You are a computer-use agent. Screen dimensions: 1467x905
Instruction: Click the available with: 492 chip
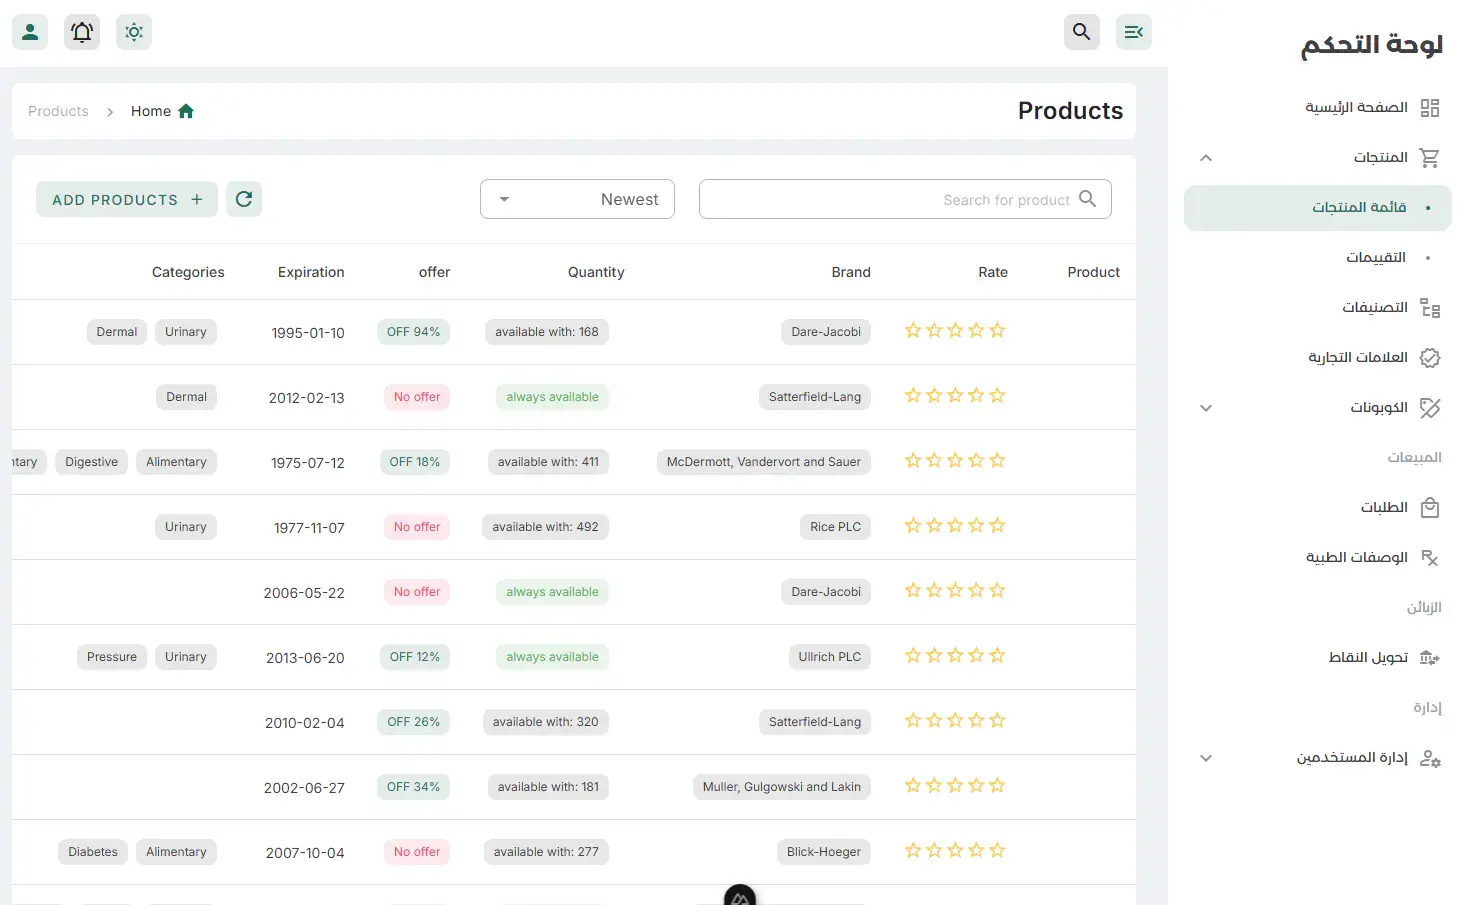pos(545,527)
